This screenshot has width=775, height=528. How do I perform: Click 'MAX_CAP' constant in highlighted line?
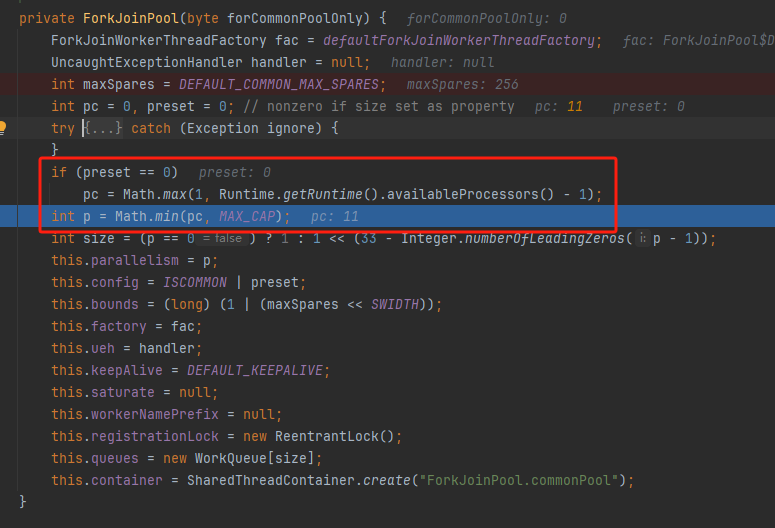(x=247, y=217)
